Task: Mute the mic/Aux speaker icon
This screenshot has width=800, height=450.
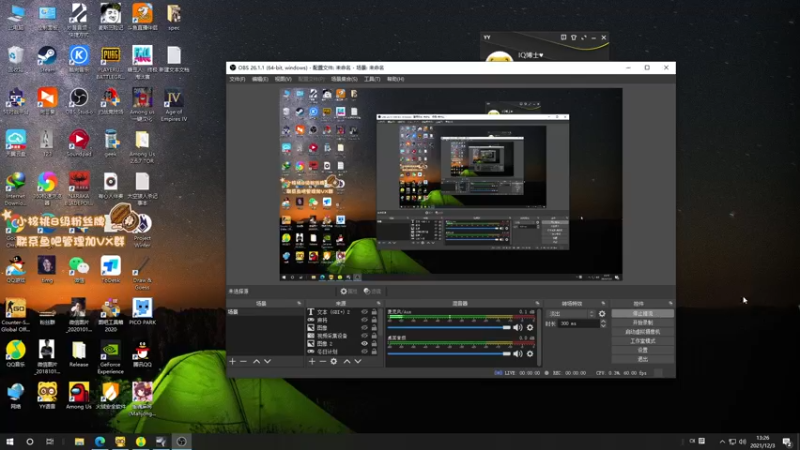Action: pos(518,328)
